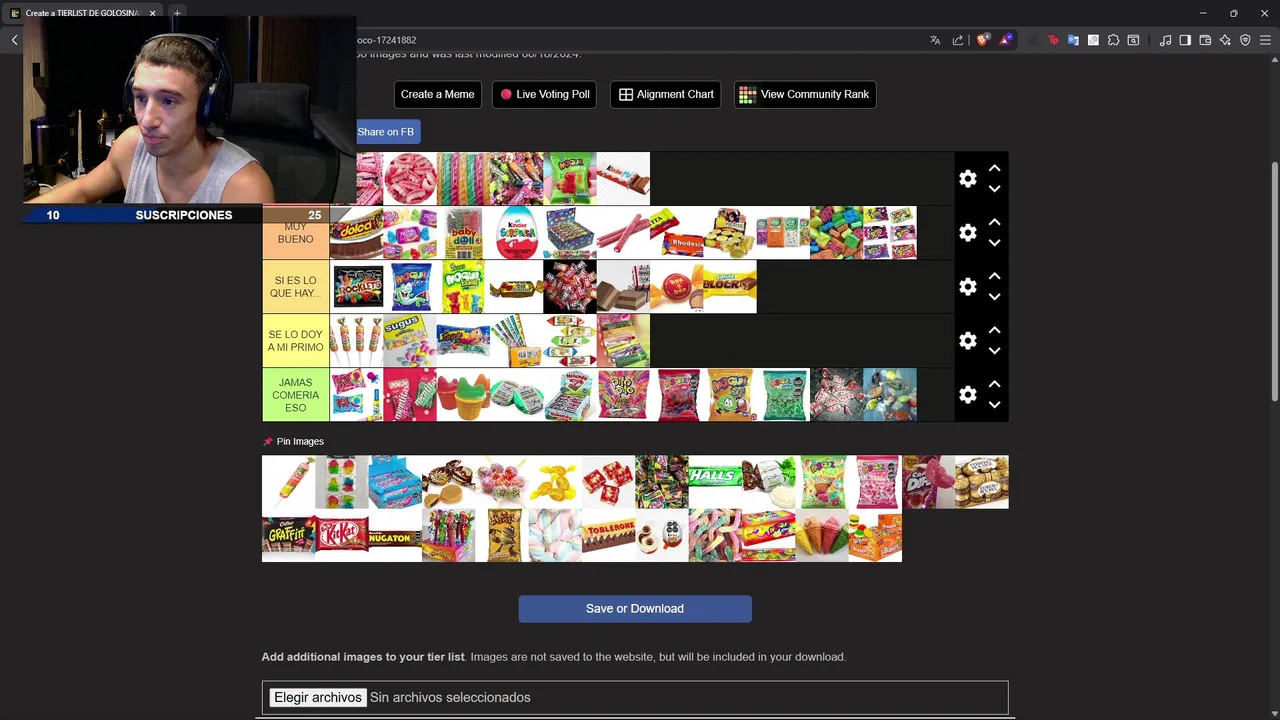
Task: Select the pastel marshmallow twists image
Action: pyautogui.click(x=555, y=535)
